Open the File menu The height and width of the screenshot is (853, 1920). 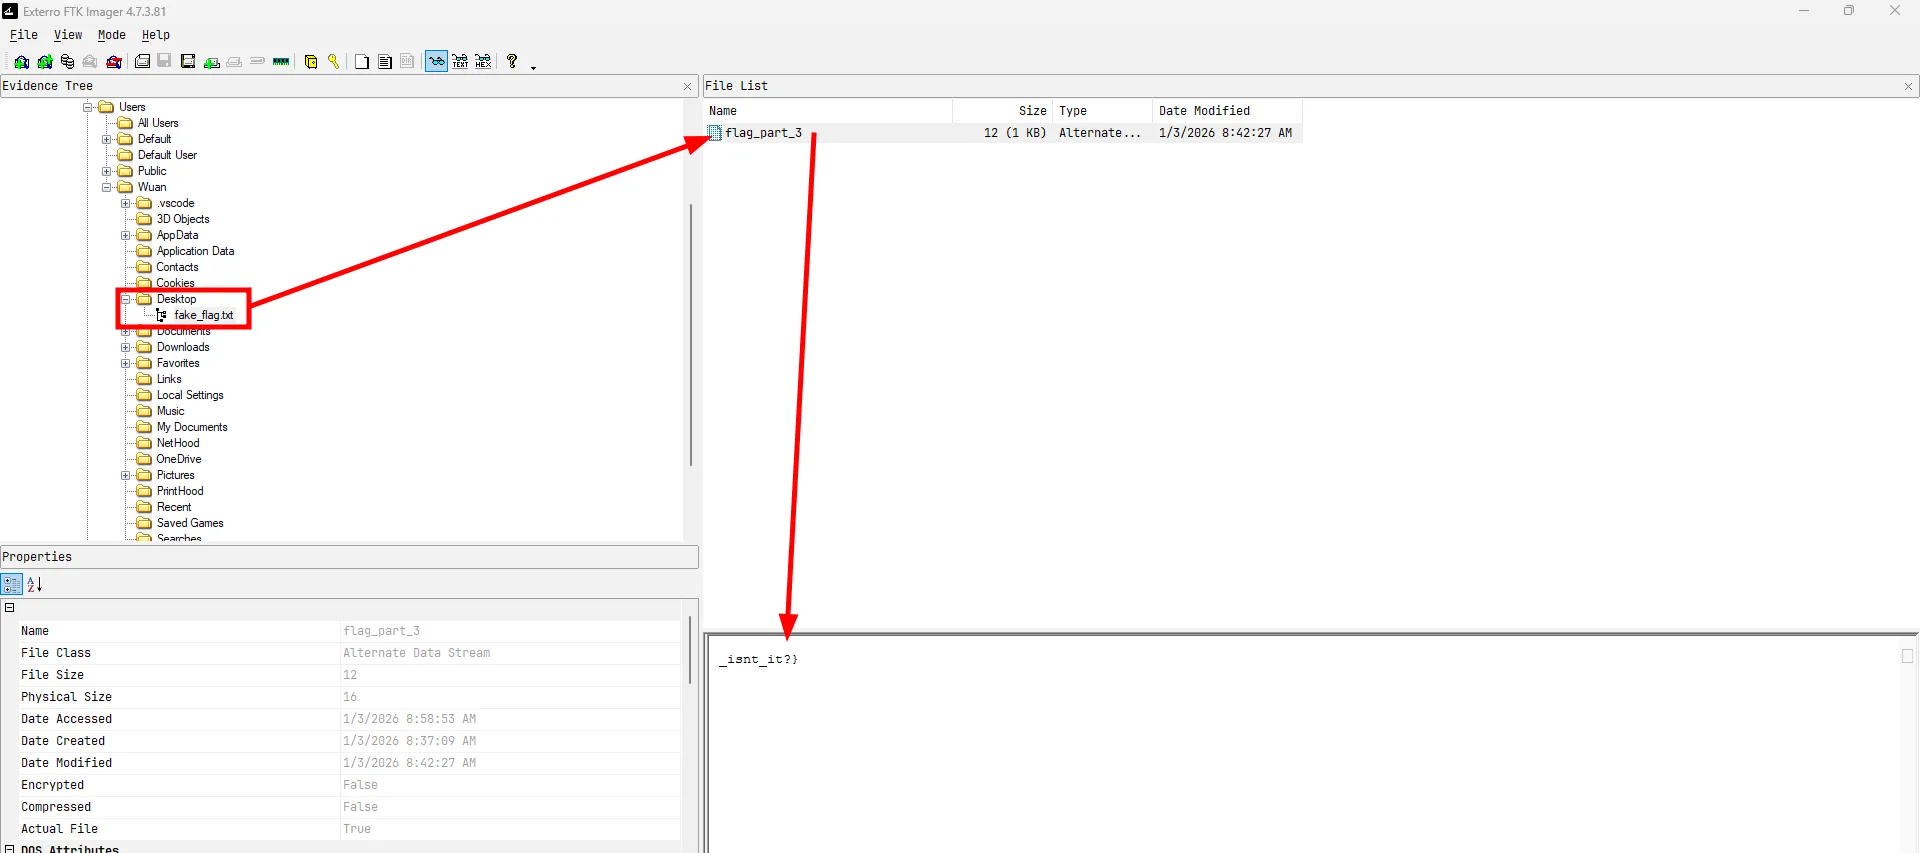24,35
